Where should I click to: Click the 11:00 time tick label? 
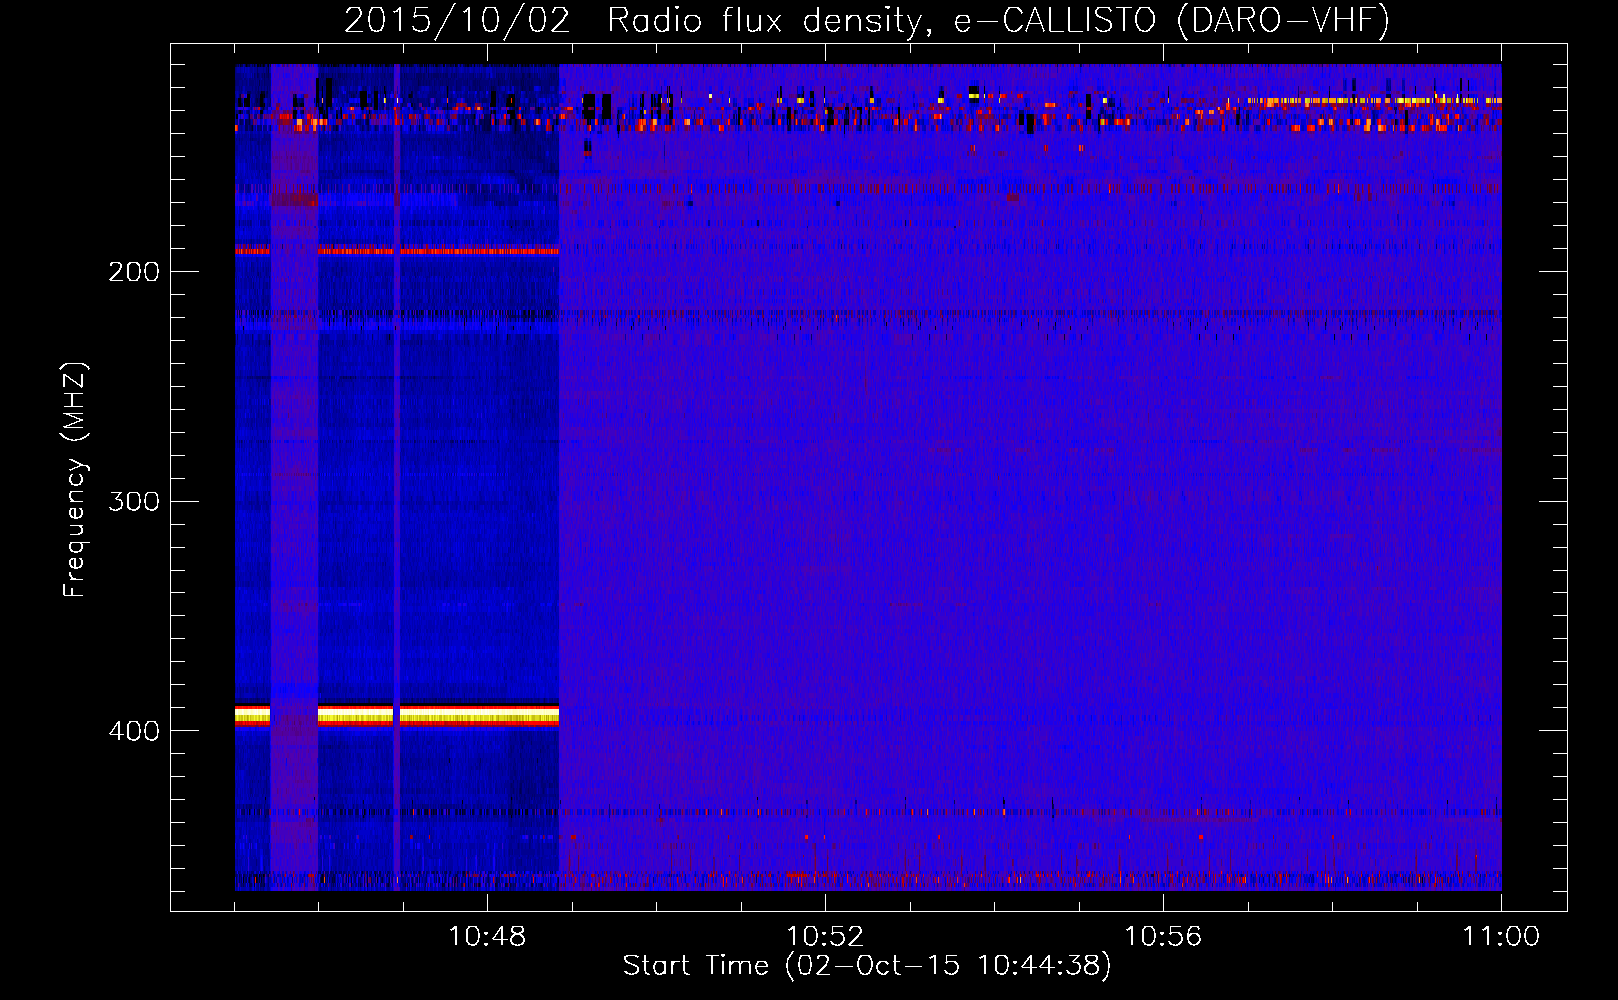pos(1501,937)
